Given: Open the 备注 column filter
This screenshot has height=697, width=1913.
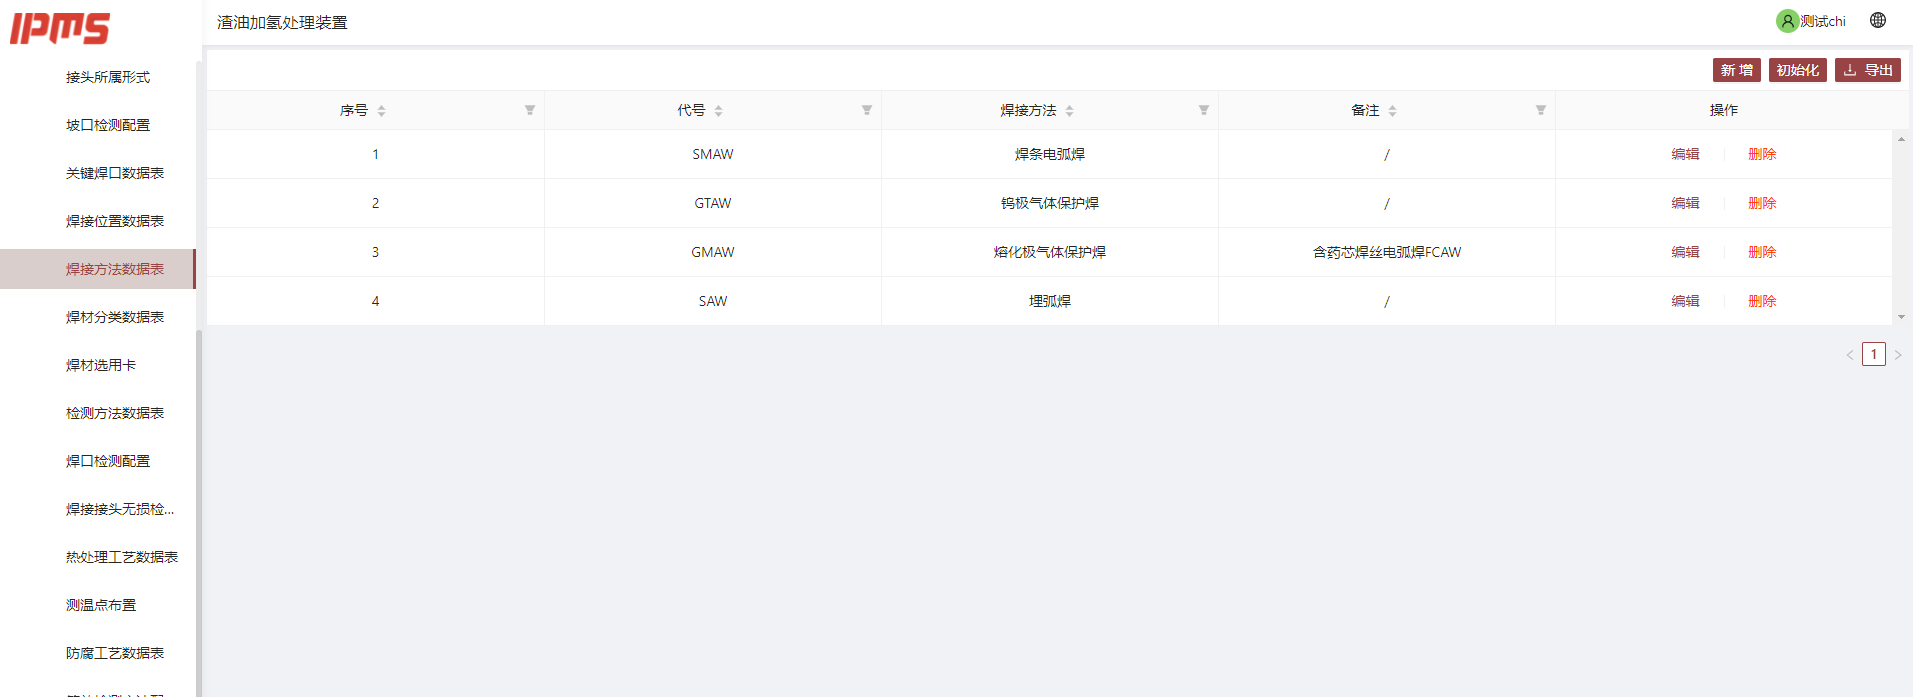Looking at the screenshot, I should (x=1541, y=110).
